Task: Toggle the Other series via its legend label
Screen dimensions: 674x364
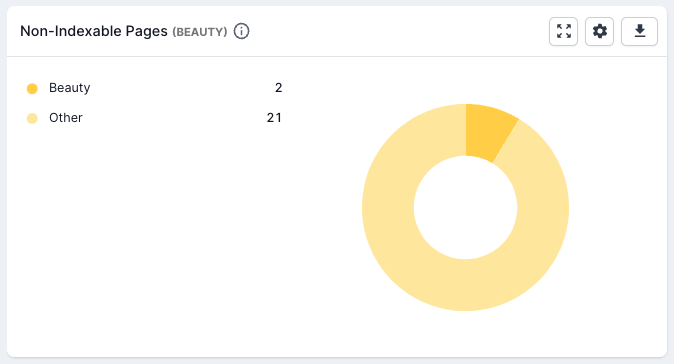Action: coord(66,118)
